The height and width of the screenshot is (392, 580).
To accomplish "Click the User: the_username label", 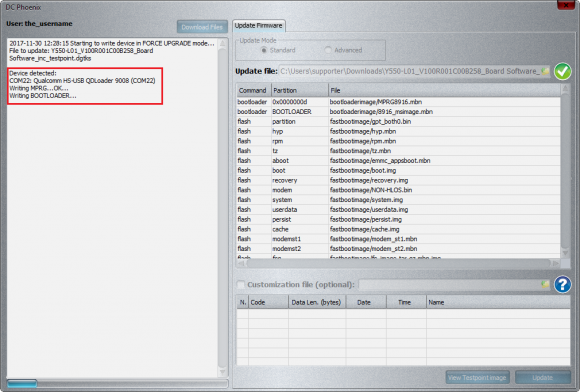I will coord(39,24).
